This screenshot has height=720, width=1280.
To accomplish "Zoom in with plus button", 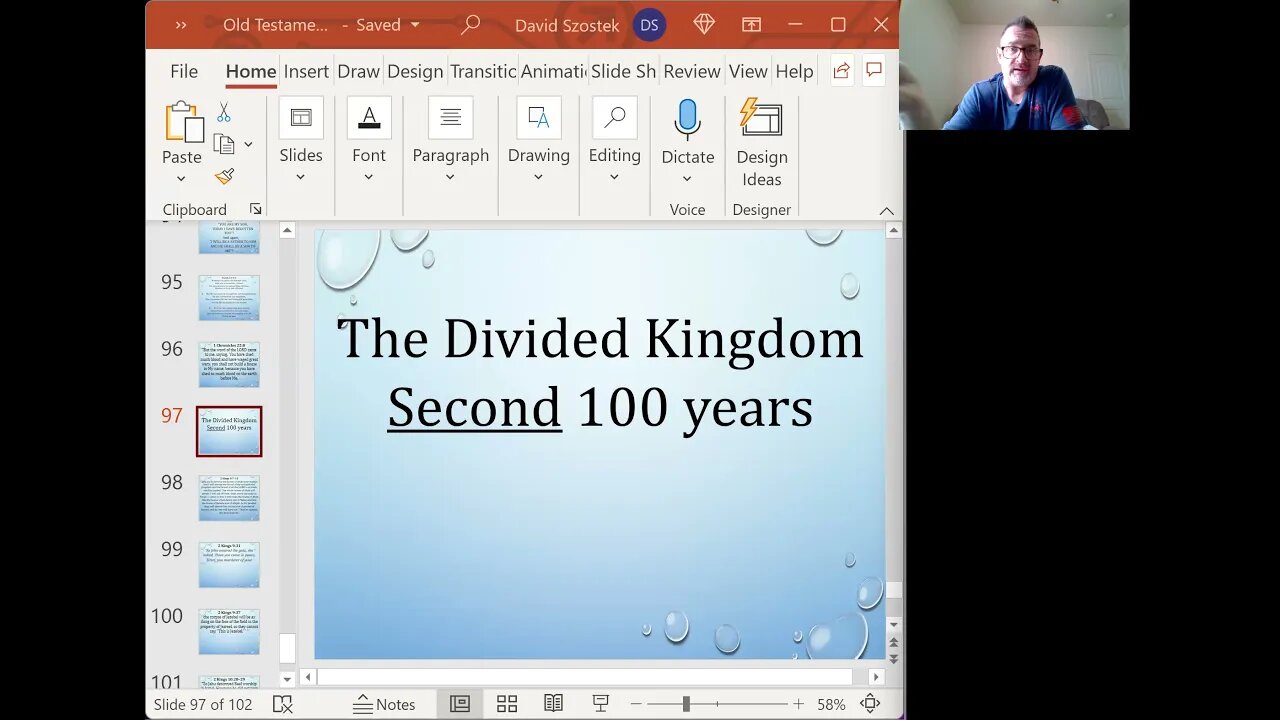I will click(798, 704).
